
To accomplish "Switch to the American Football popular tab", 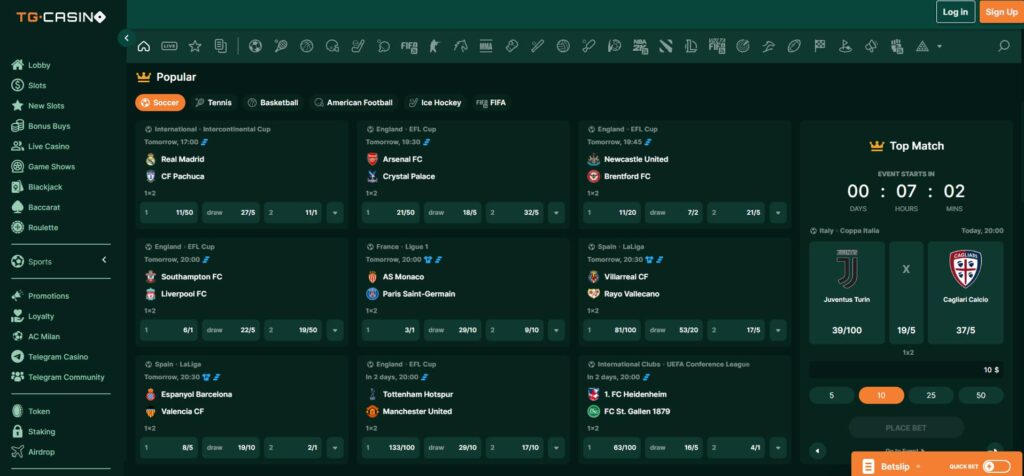I will pos(353,103).
